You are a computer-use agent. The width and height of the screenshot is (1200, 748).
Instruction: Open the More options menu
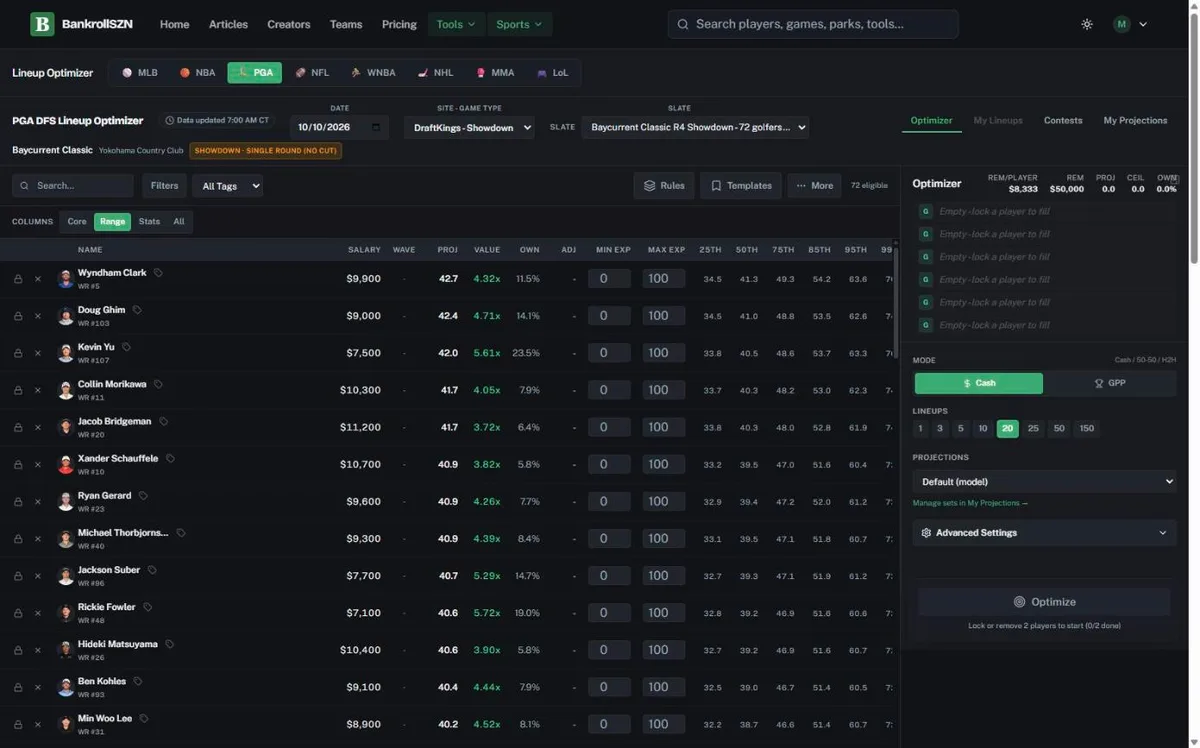814,185
